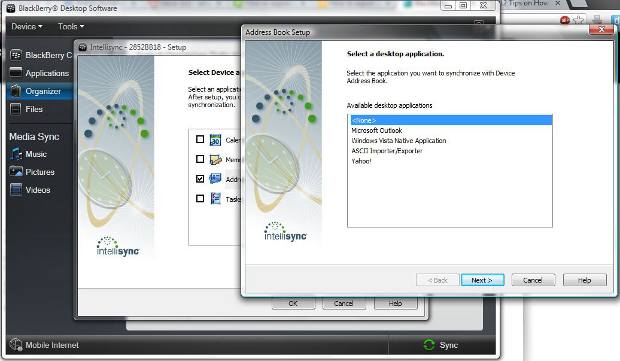Click the Calendar application icon
This screenshot has height=361, width=620.
(215, 140)
